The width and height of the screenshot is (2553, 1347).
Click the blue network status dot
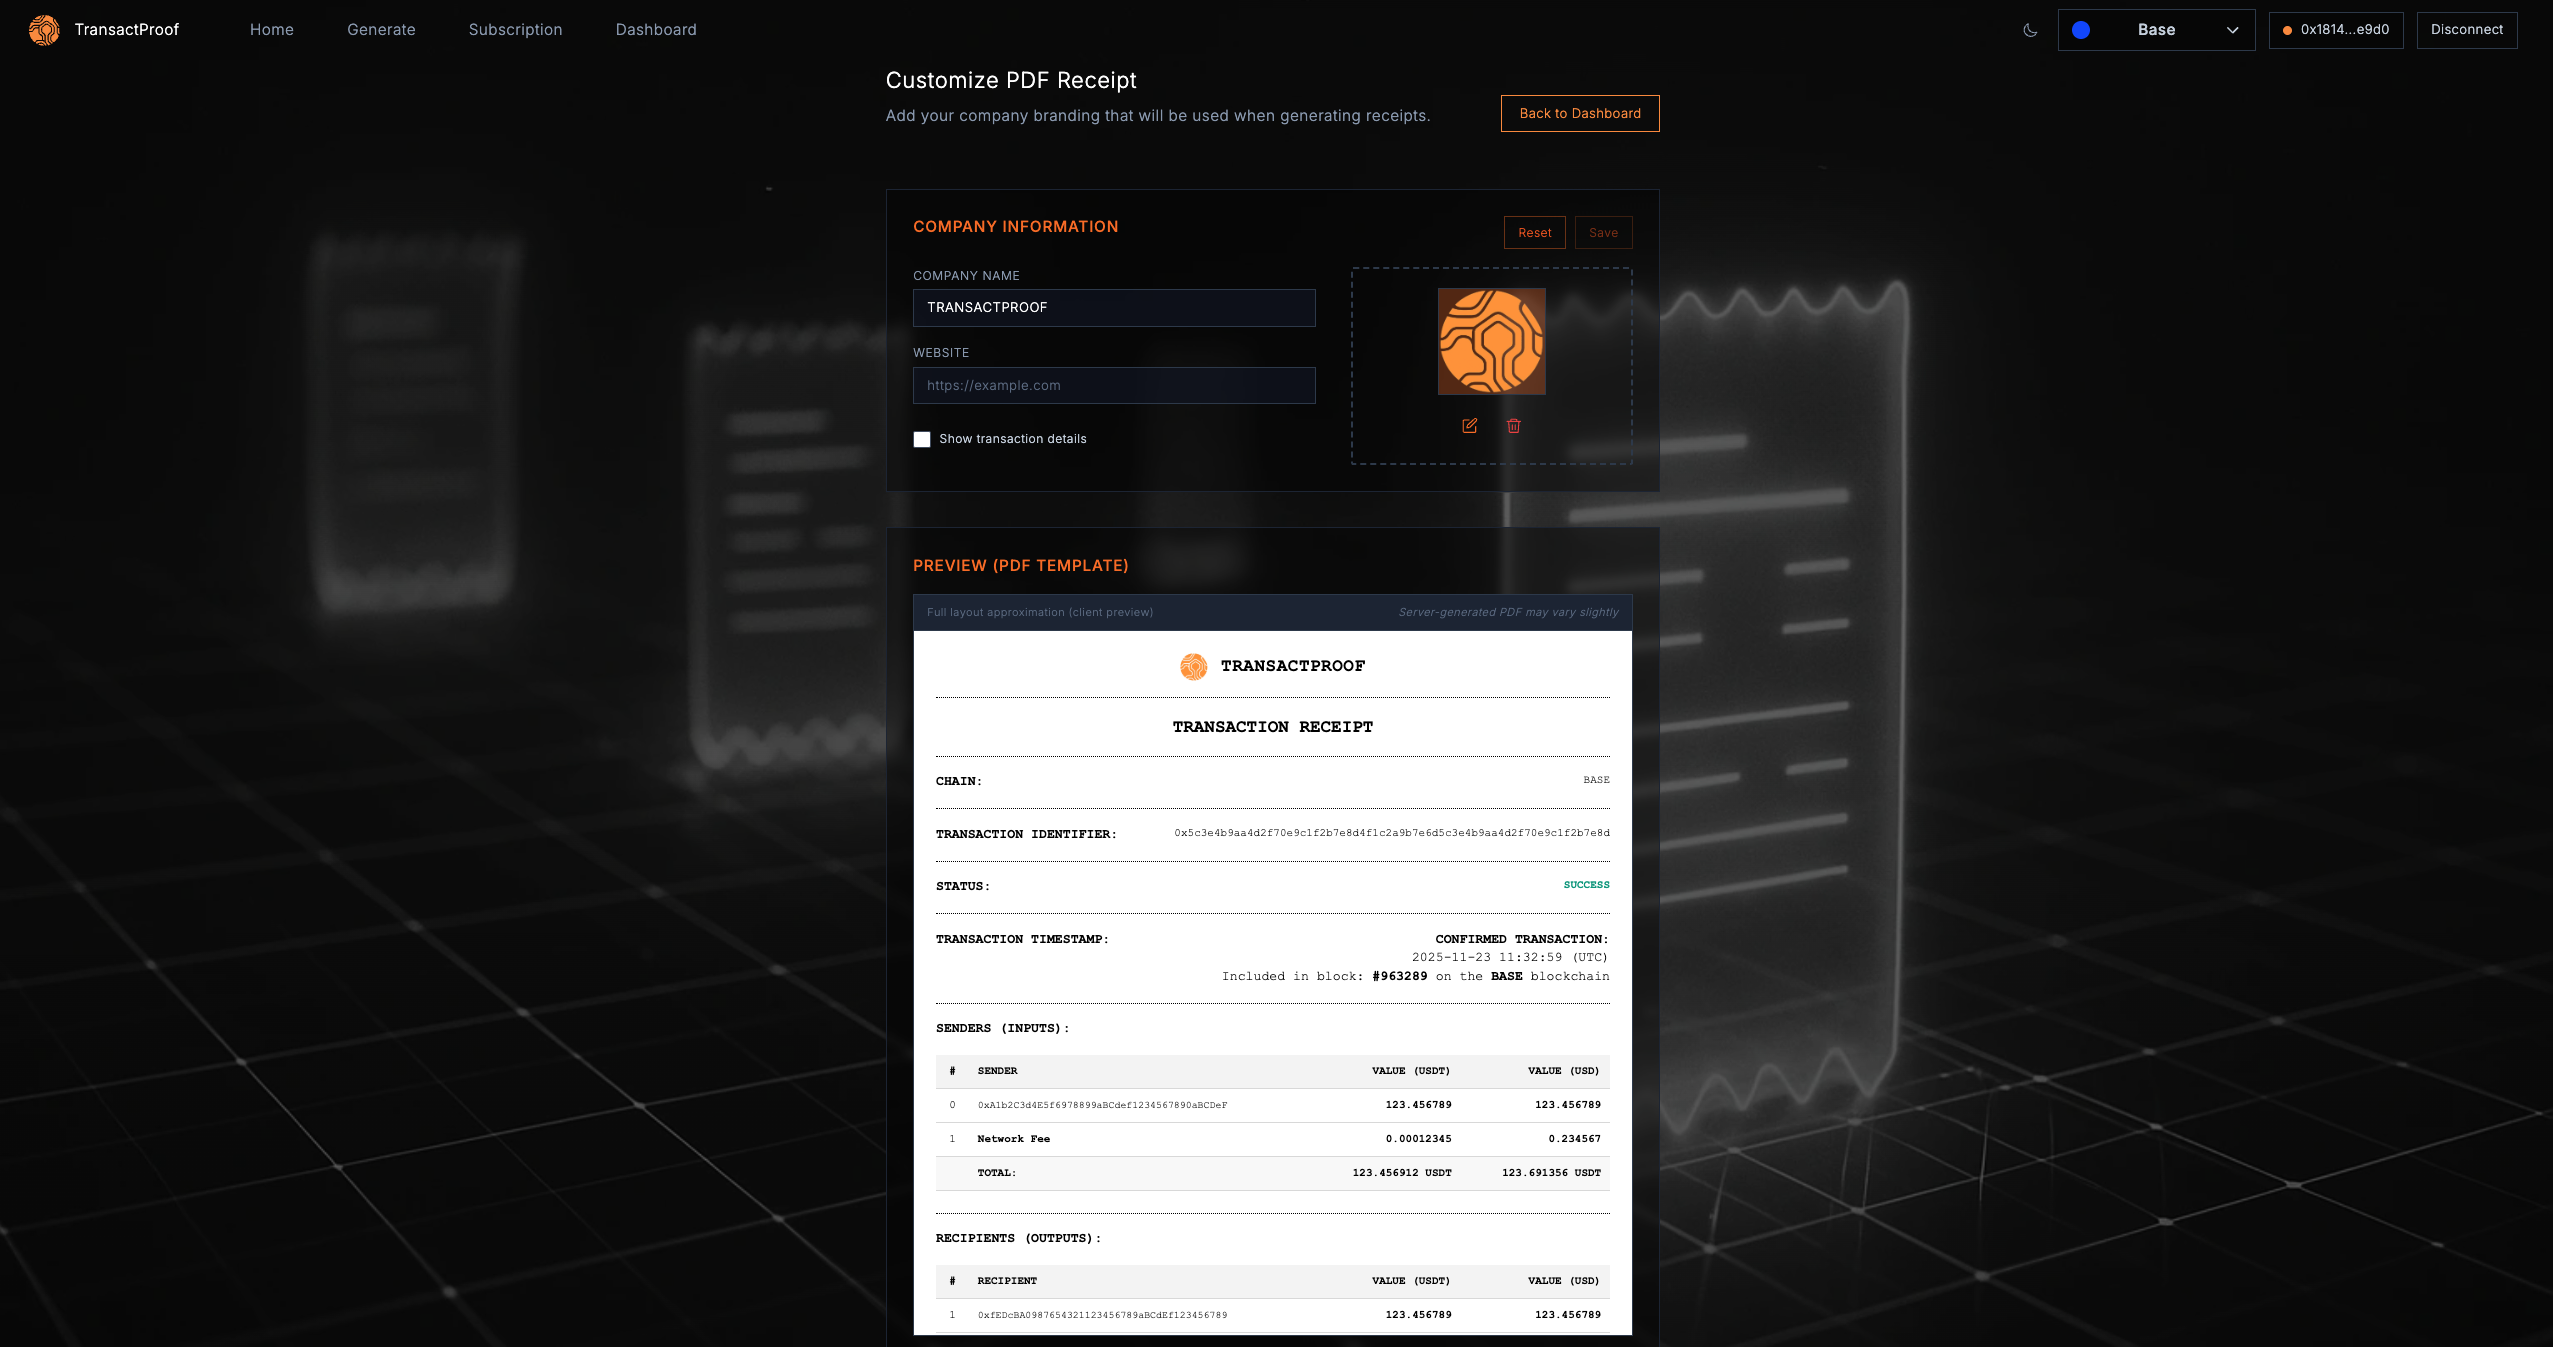(2082, 29)
